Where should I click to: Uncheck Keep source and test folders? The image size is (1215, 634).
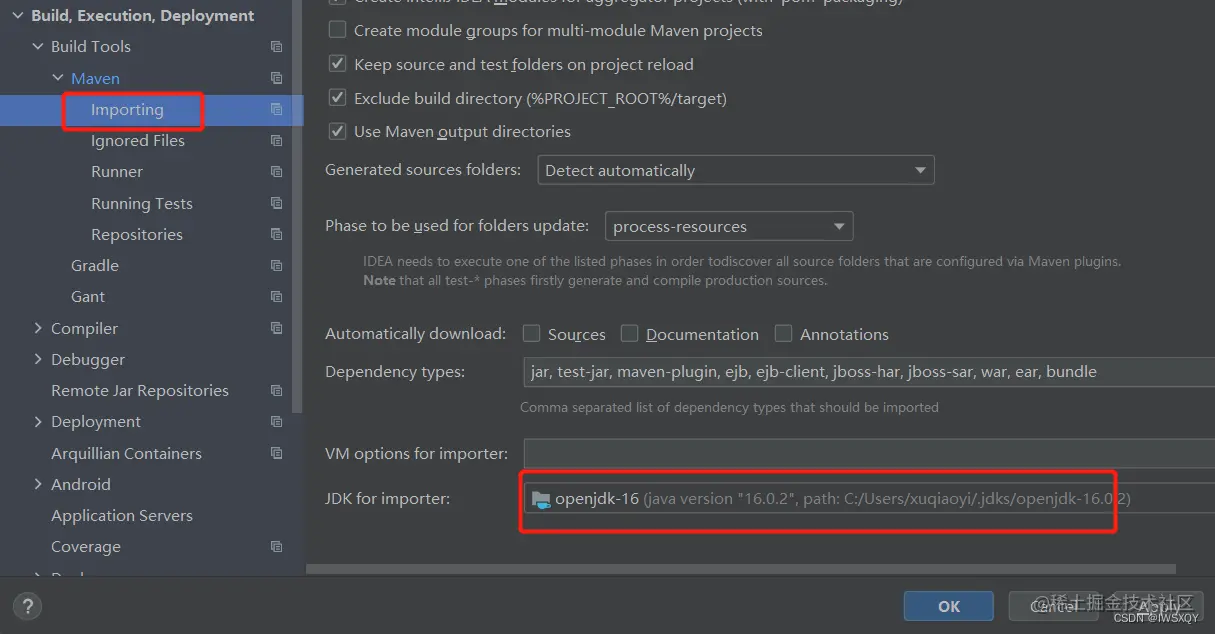(338, 64)
